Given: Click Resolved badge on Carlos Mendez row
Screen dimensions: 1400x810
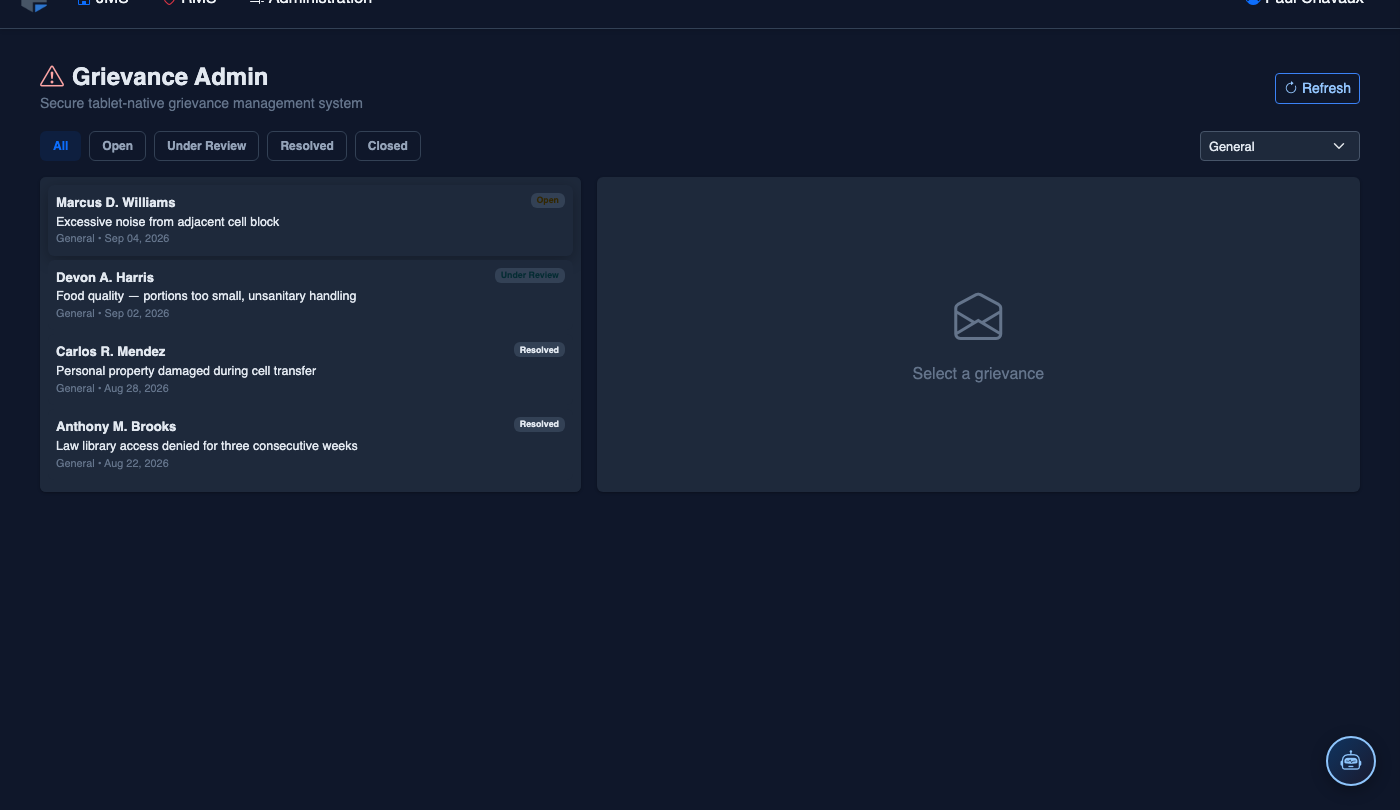Looking at the screenshot, I should [539, 350].
